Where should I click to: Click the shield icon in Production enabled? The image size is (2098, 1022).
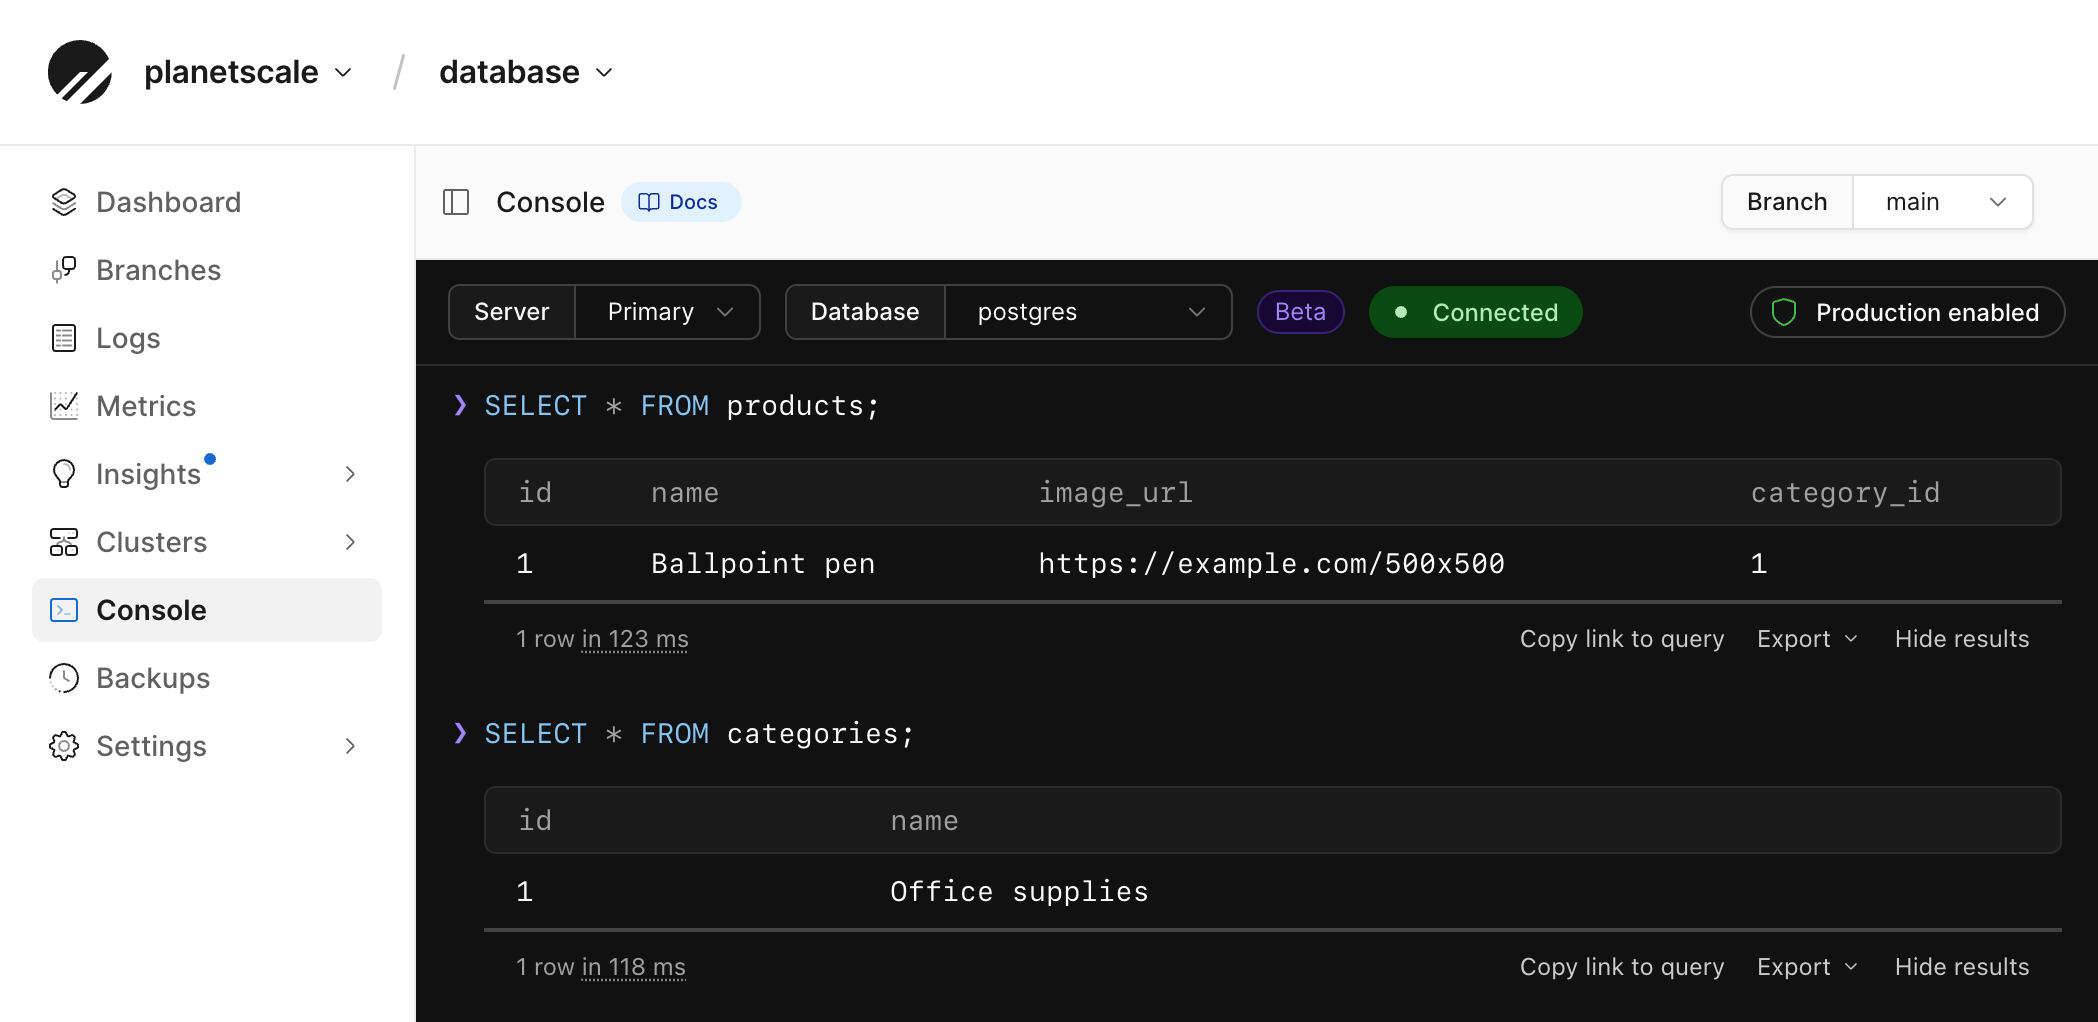tap(1784, 312)
